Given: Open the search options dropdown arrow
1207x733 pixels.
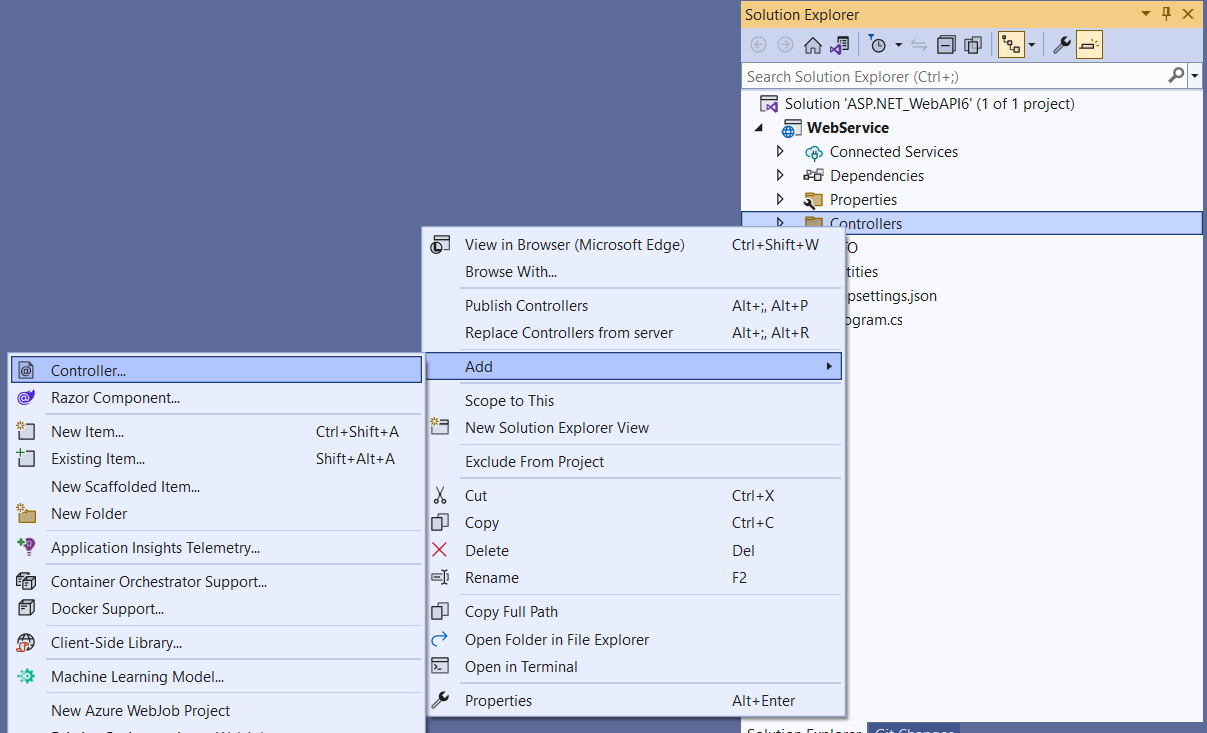Looking at the screenshot, I should coord(1195,76).
